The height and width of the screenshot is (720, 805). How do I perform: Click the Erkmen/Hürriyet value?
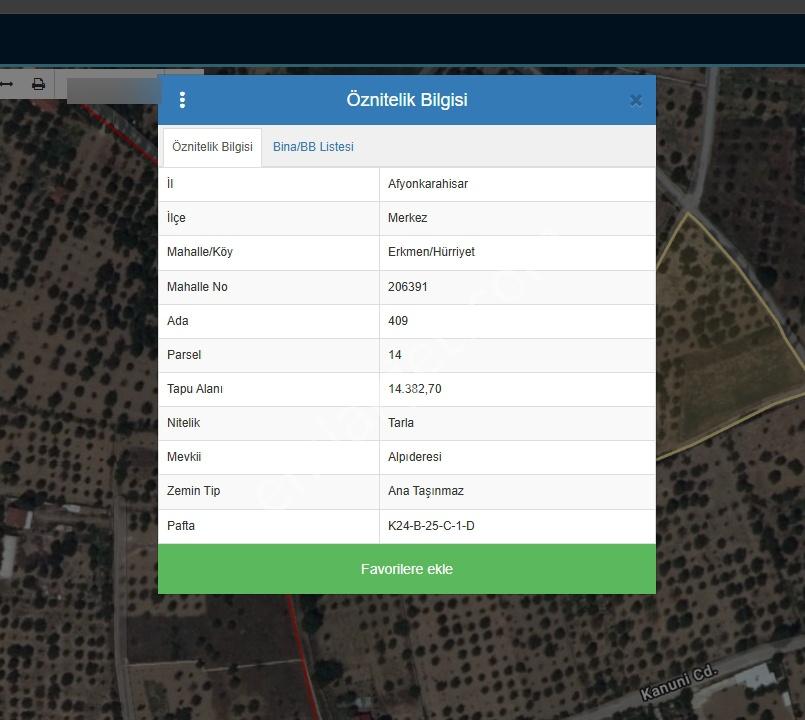point(431,252)
